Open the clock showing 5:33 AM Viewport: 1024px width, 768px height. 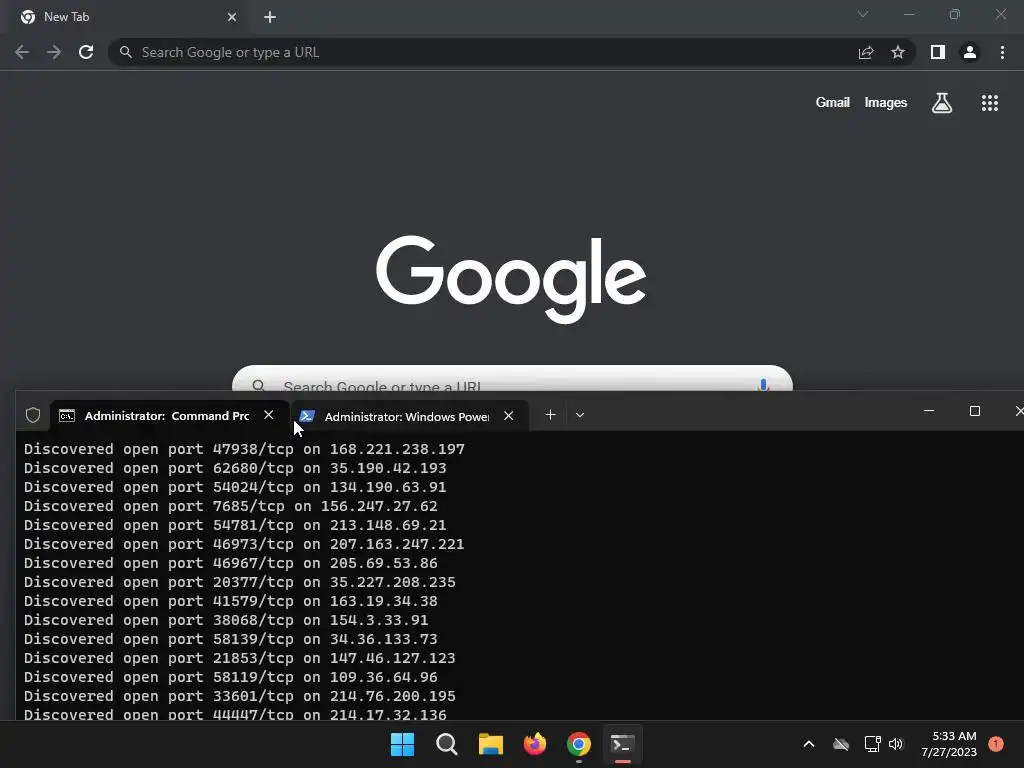[949, 744]
